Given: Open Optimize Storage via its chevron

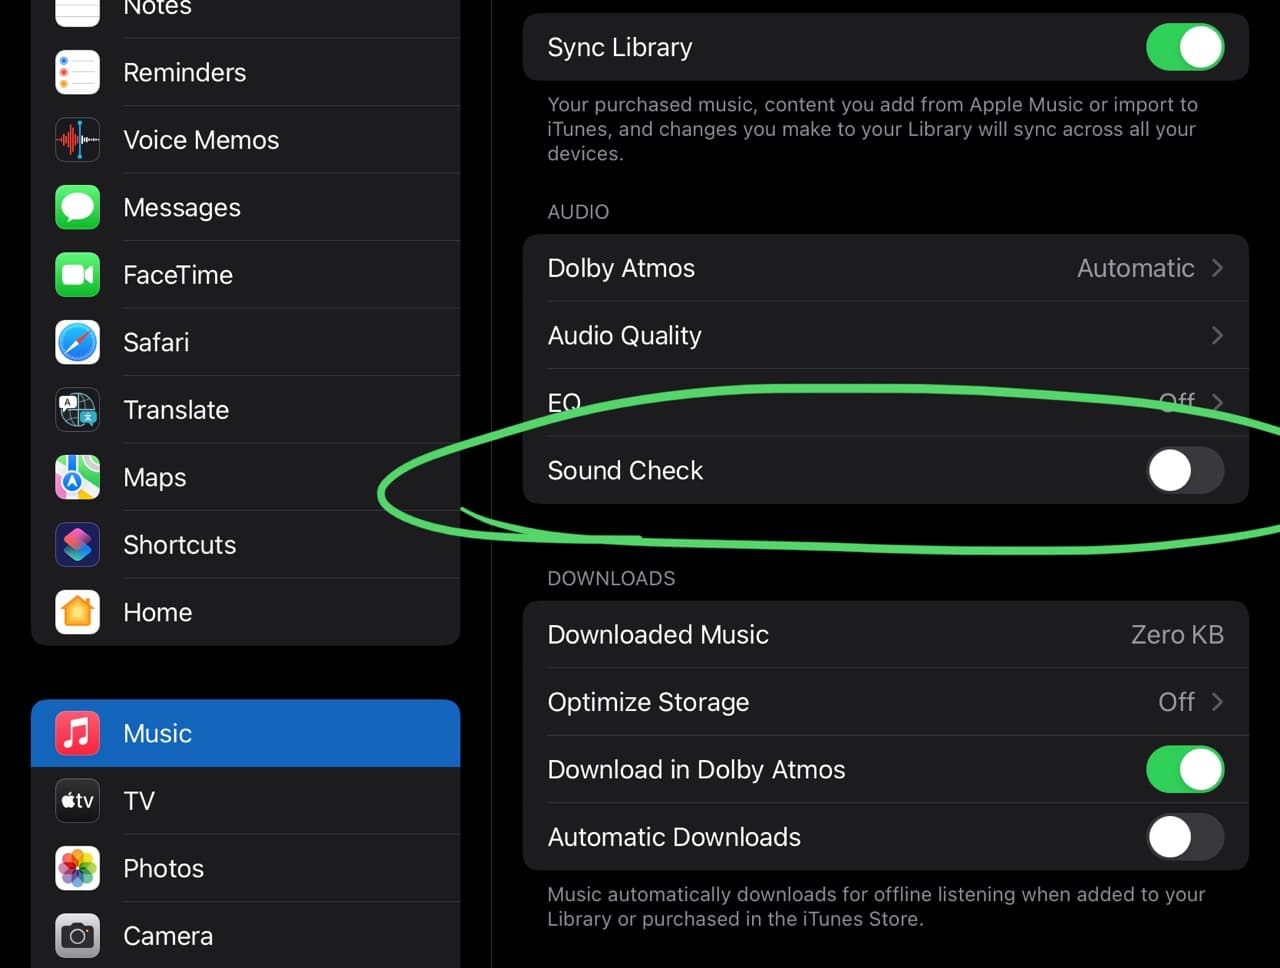Looking at the screenshot, I should click(1217, 702).
